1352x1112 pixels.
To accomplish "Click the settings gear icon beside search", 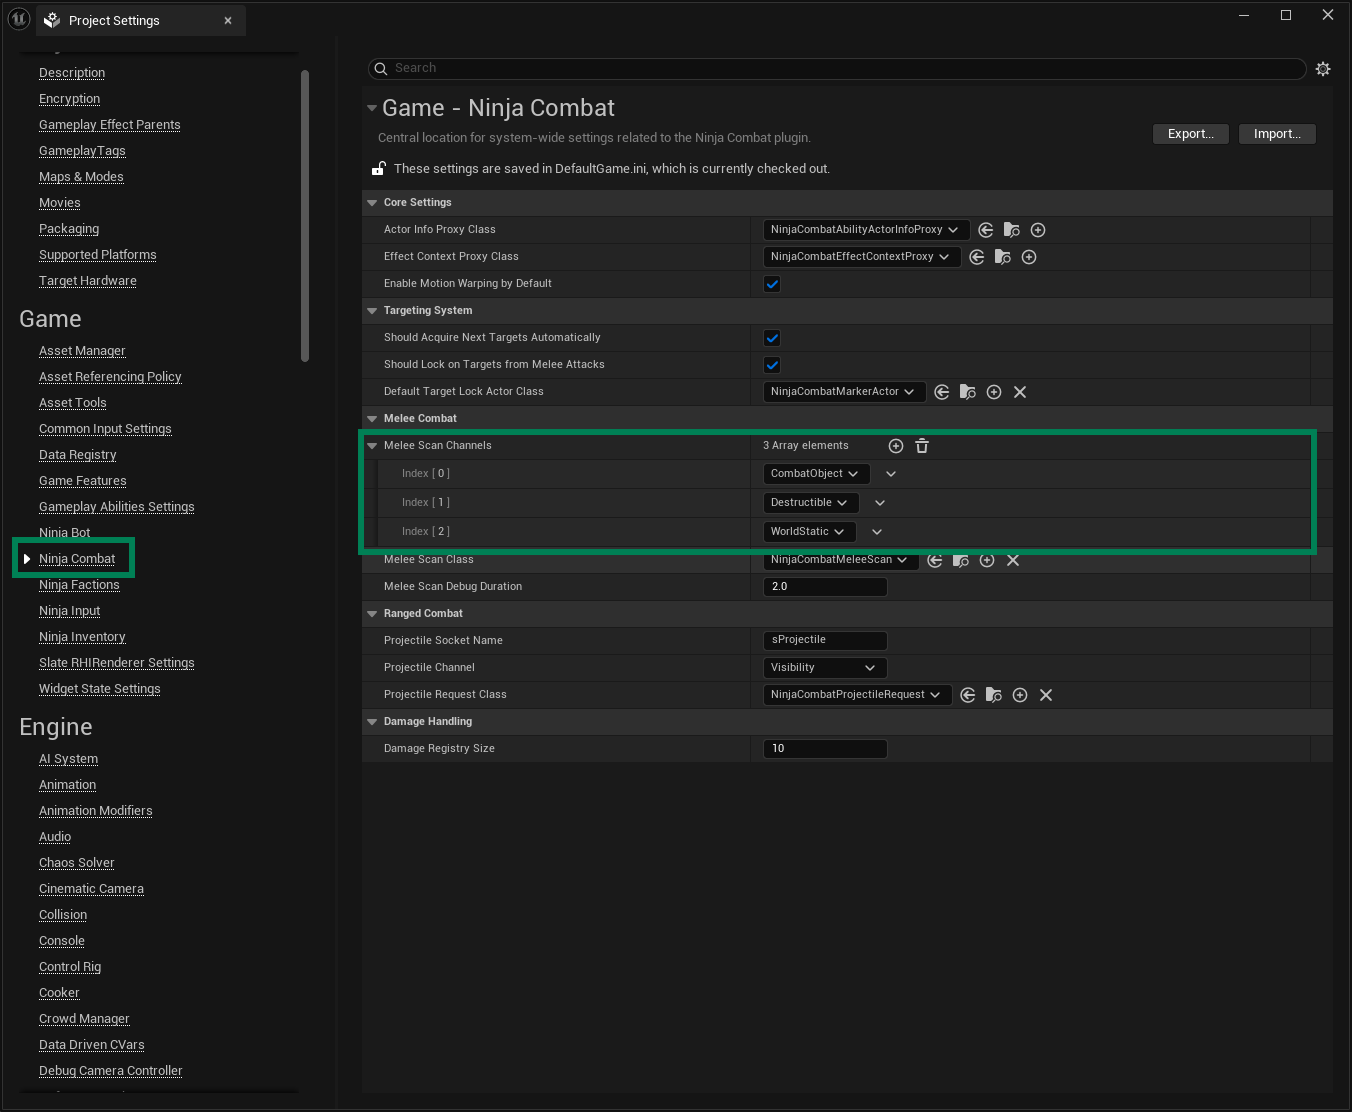I will (1323, 69).
